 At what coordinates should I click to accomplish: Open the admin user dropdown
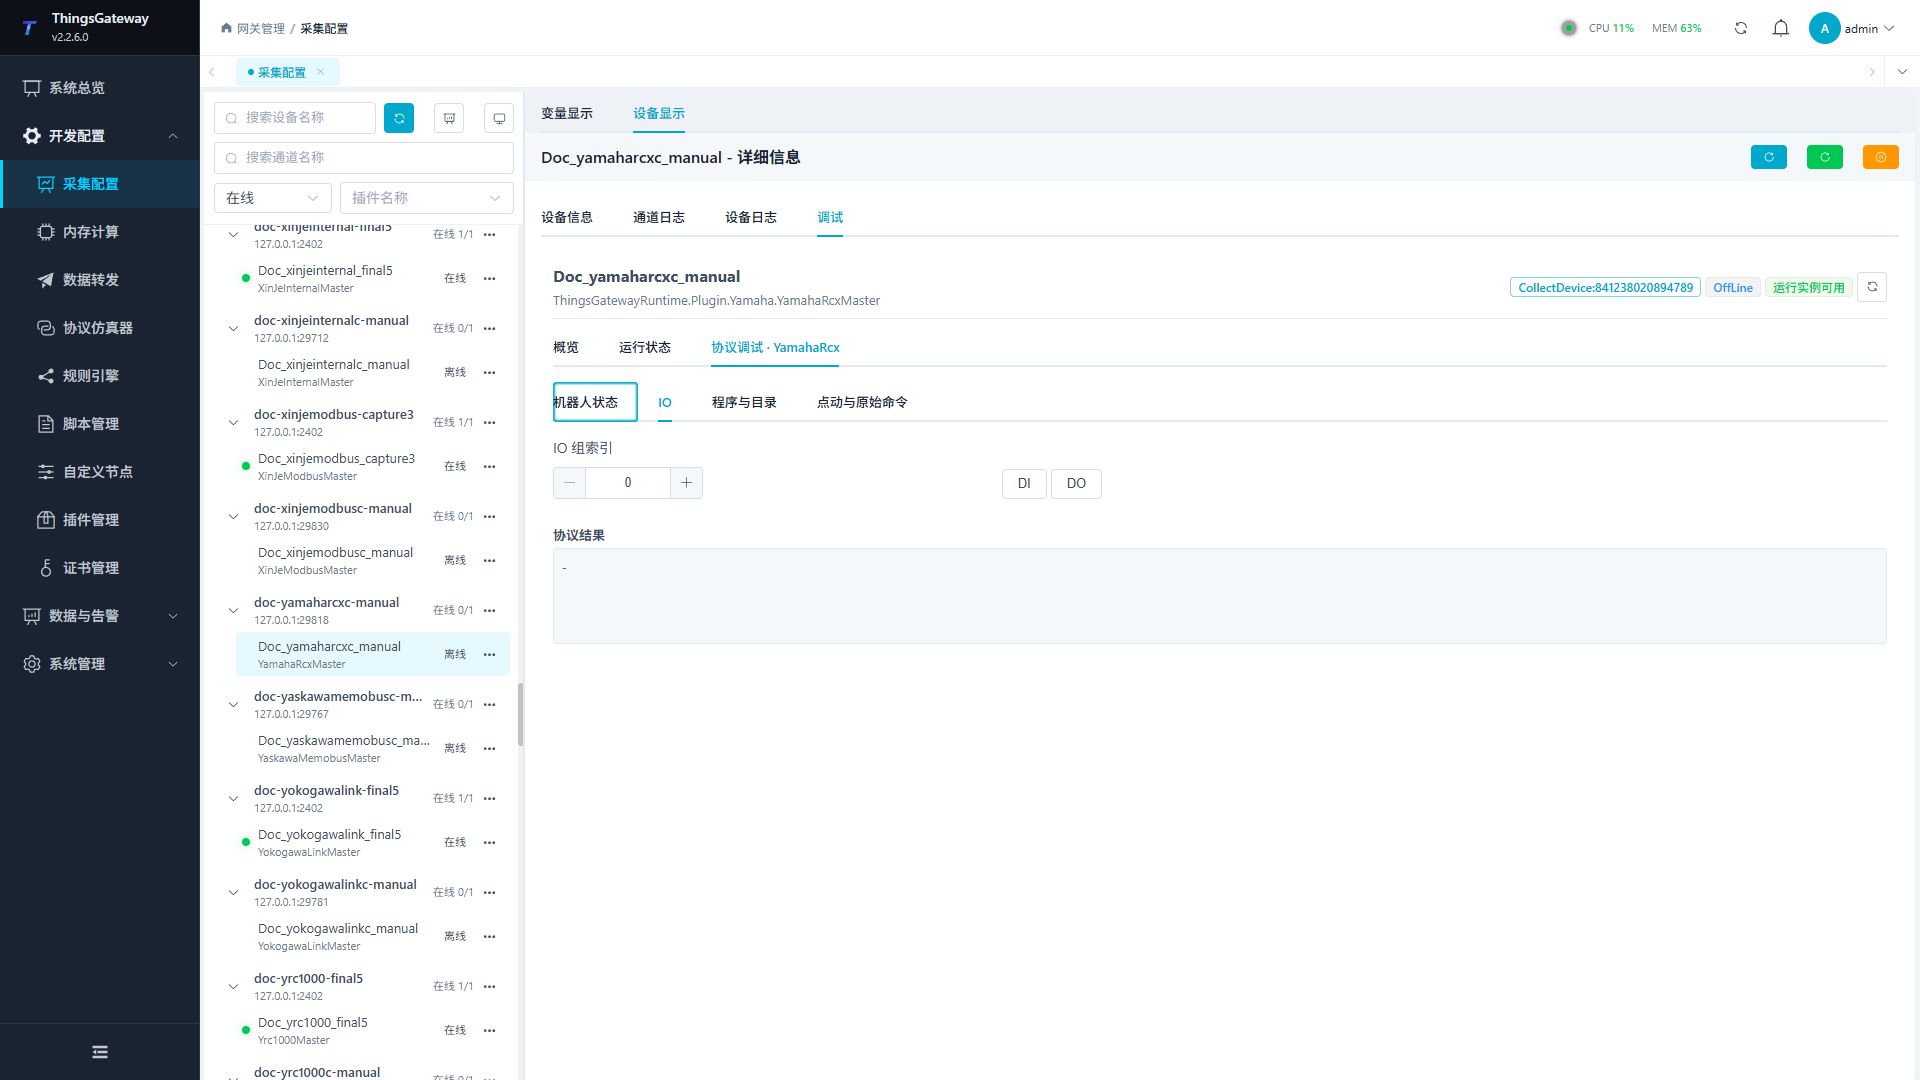[x=1852, y=28]
